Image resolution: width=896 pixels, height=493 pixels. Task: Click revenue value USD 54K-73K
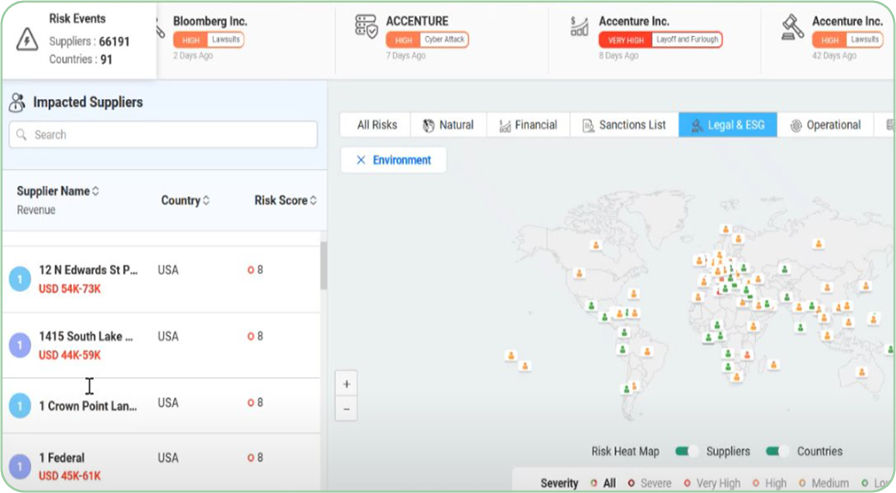pos(70,289)
